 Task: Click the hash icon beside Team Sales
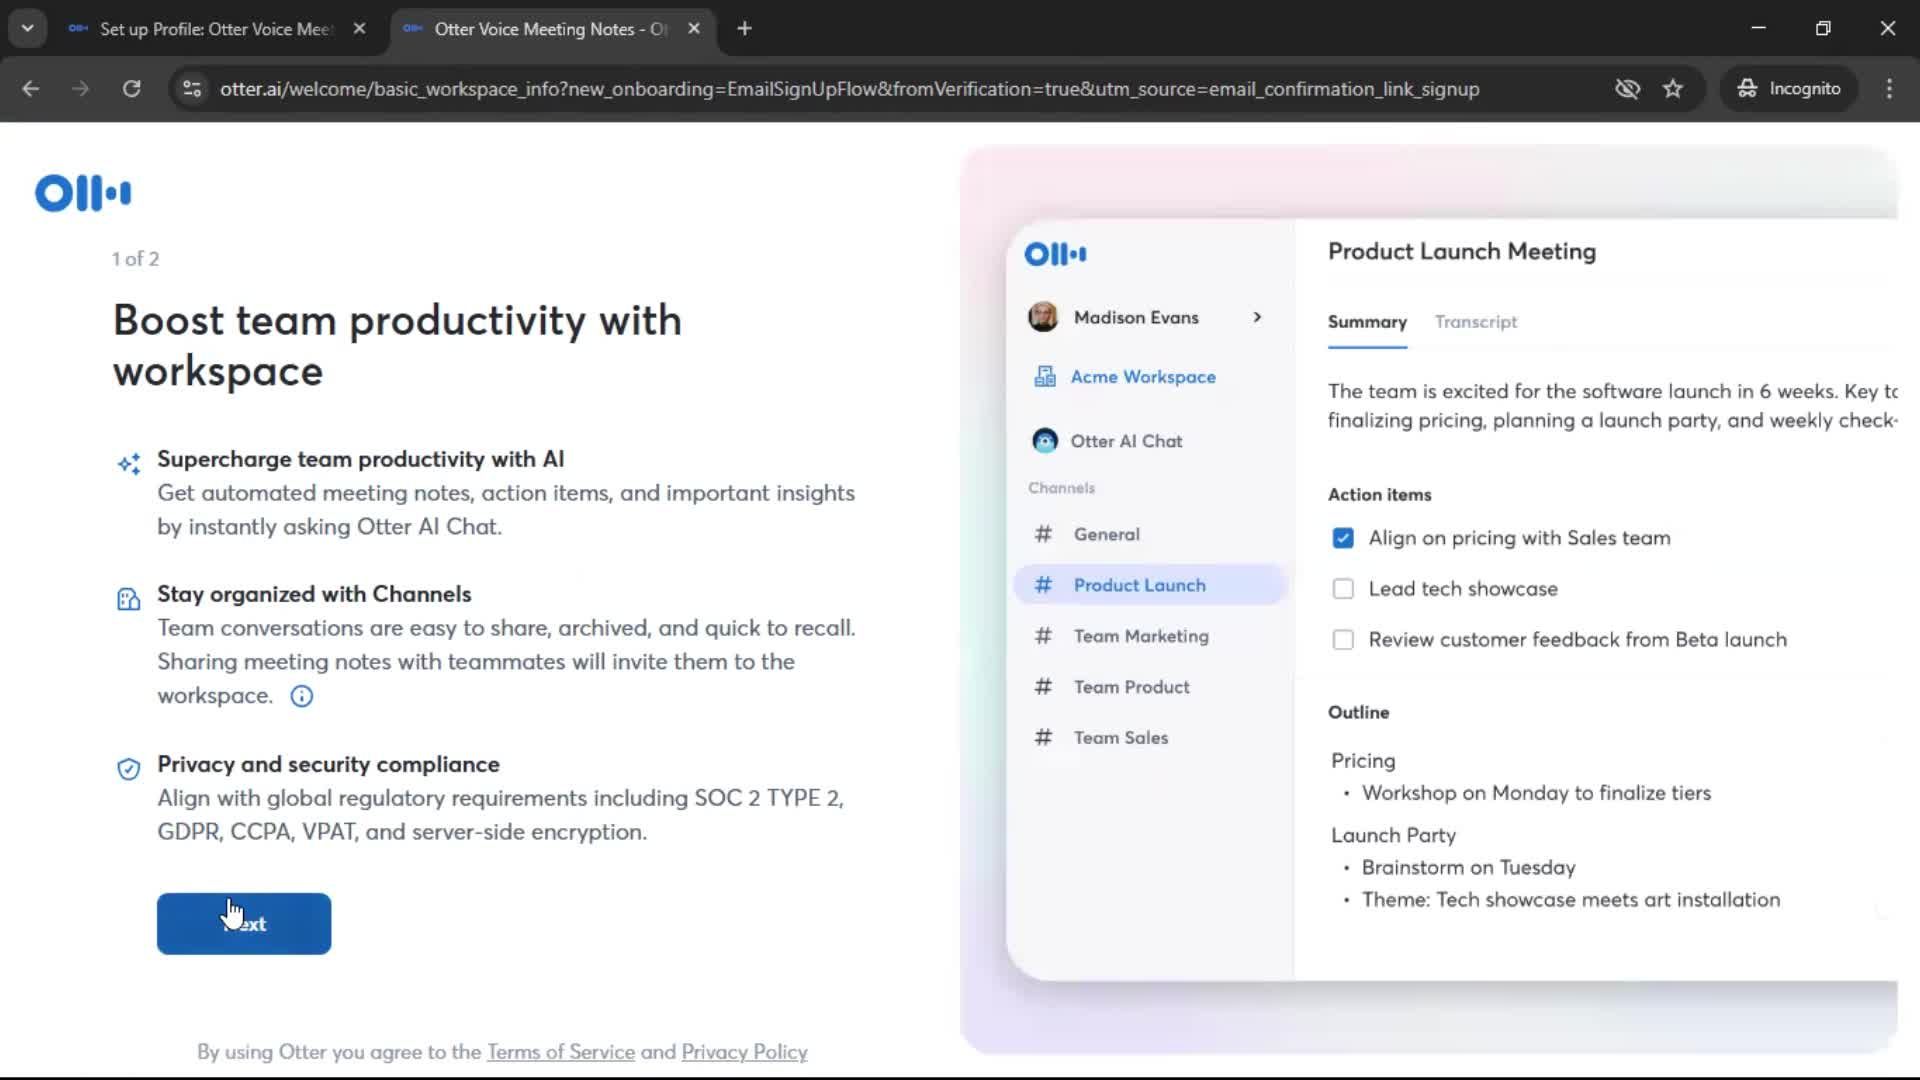point(1043,738)
